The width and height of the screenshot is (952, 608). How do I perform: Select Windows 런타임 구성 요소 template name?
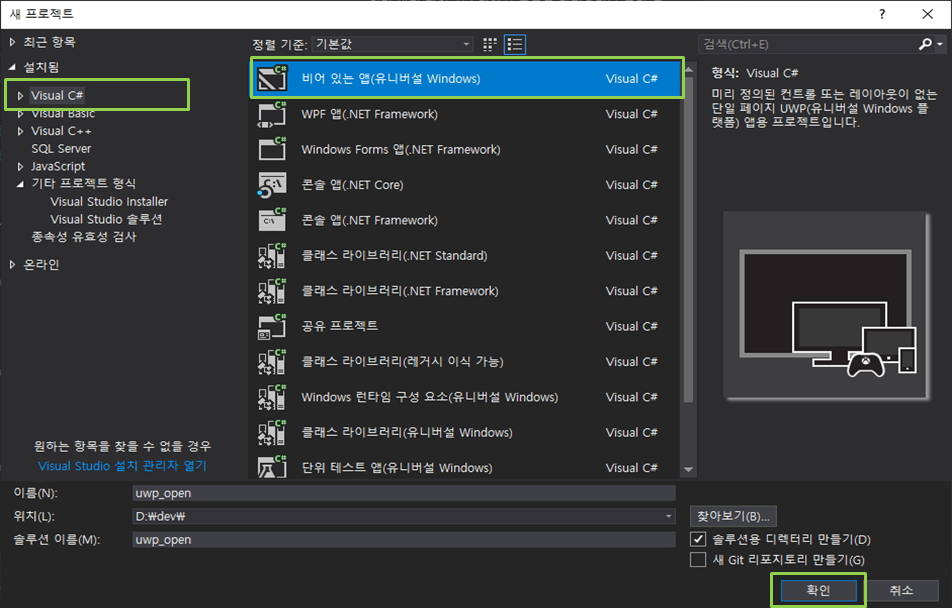430,397
